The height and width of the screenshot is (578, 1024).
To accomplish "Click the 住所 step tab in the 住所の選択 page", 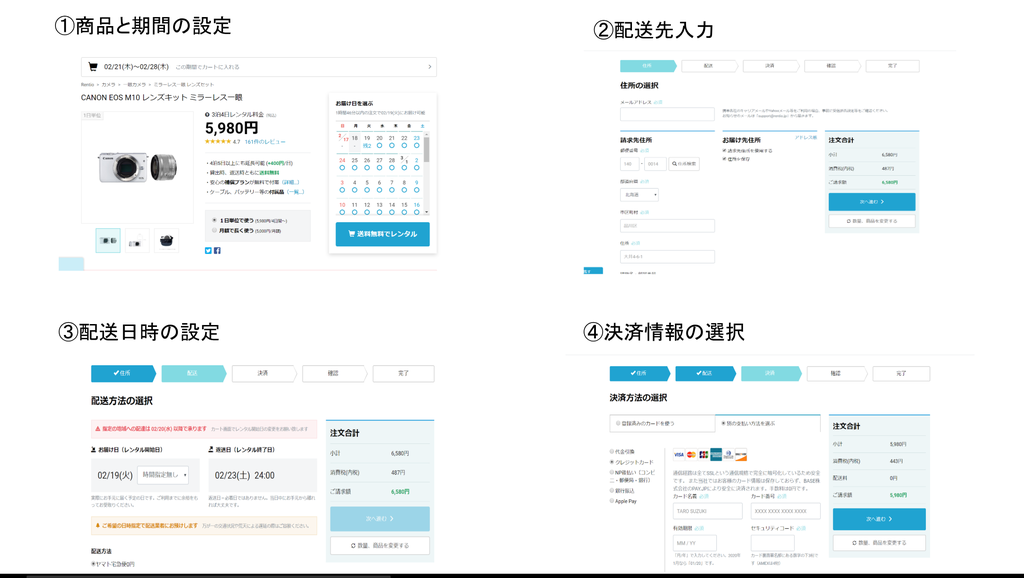I will [x=647, y=66].
